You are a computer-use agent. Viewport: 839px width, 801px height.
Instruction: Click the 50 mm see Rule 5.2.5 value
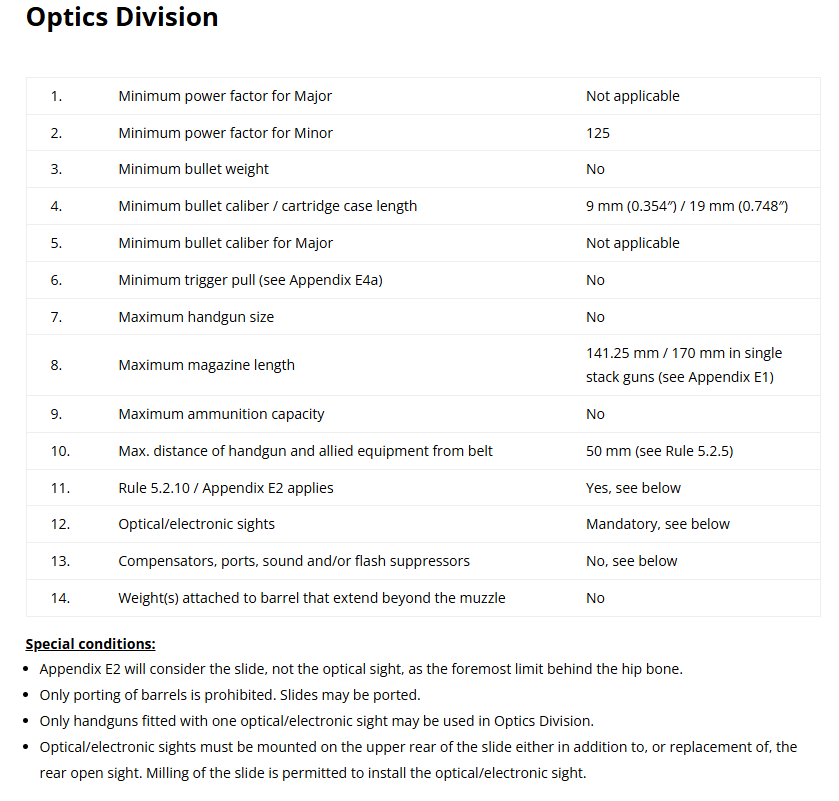(659, 451)
